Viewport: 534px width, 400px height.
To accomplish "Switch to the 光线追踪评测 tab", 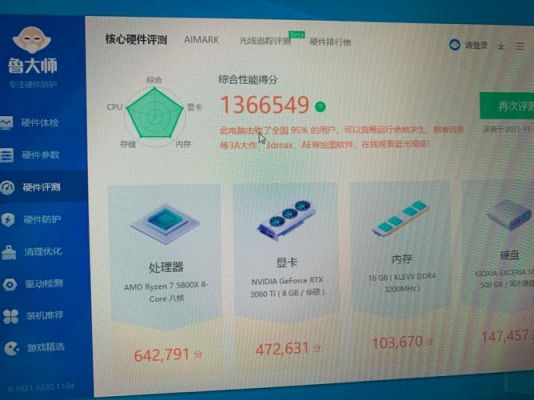I will click(x=265, y=41).
